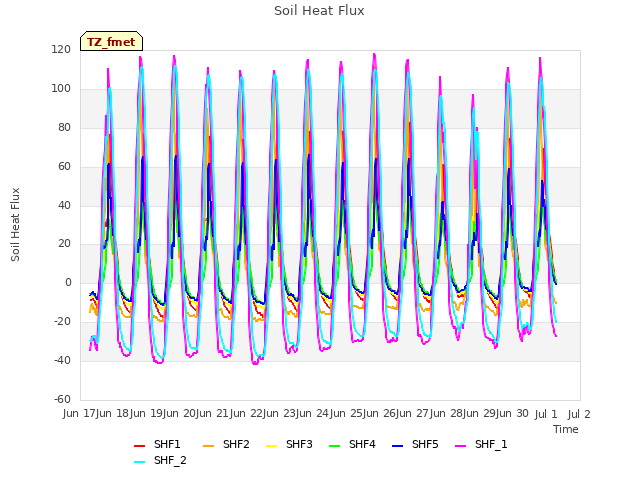Image resolution: width=640 pixels, height=480 pixels.
Task: Click the Jul 1 x-axis label
Action: [546, 414]
